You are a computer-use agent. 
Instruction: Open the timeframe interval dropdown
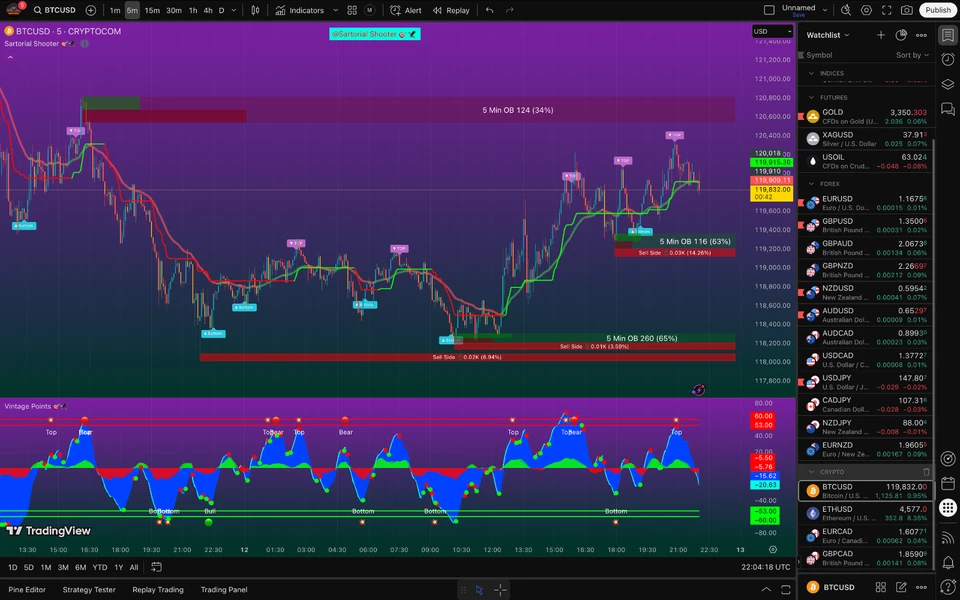[232, 10]
